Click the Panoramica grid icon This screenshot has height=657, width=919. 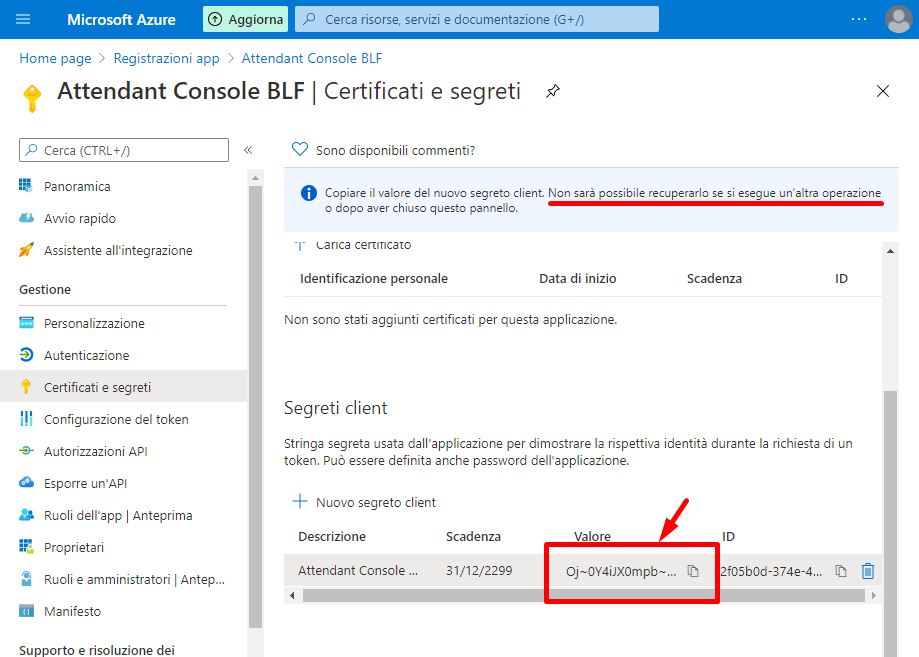[26, 186]
